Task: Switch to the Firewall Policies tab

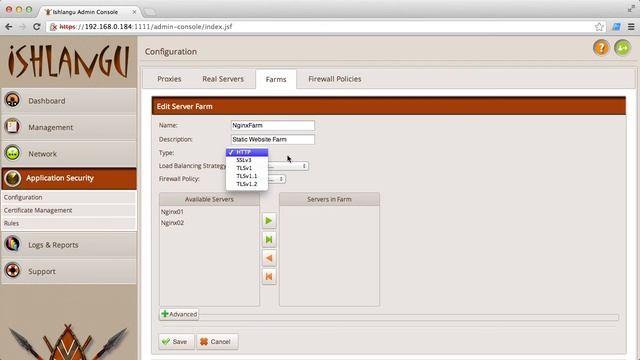Action: point(335,79)
